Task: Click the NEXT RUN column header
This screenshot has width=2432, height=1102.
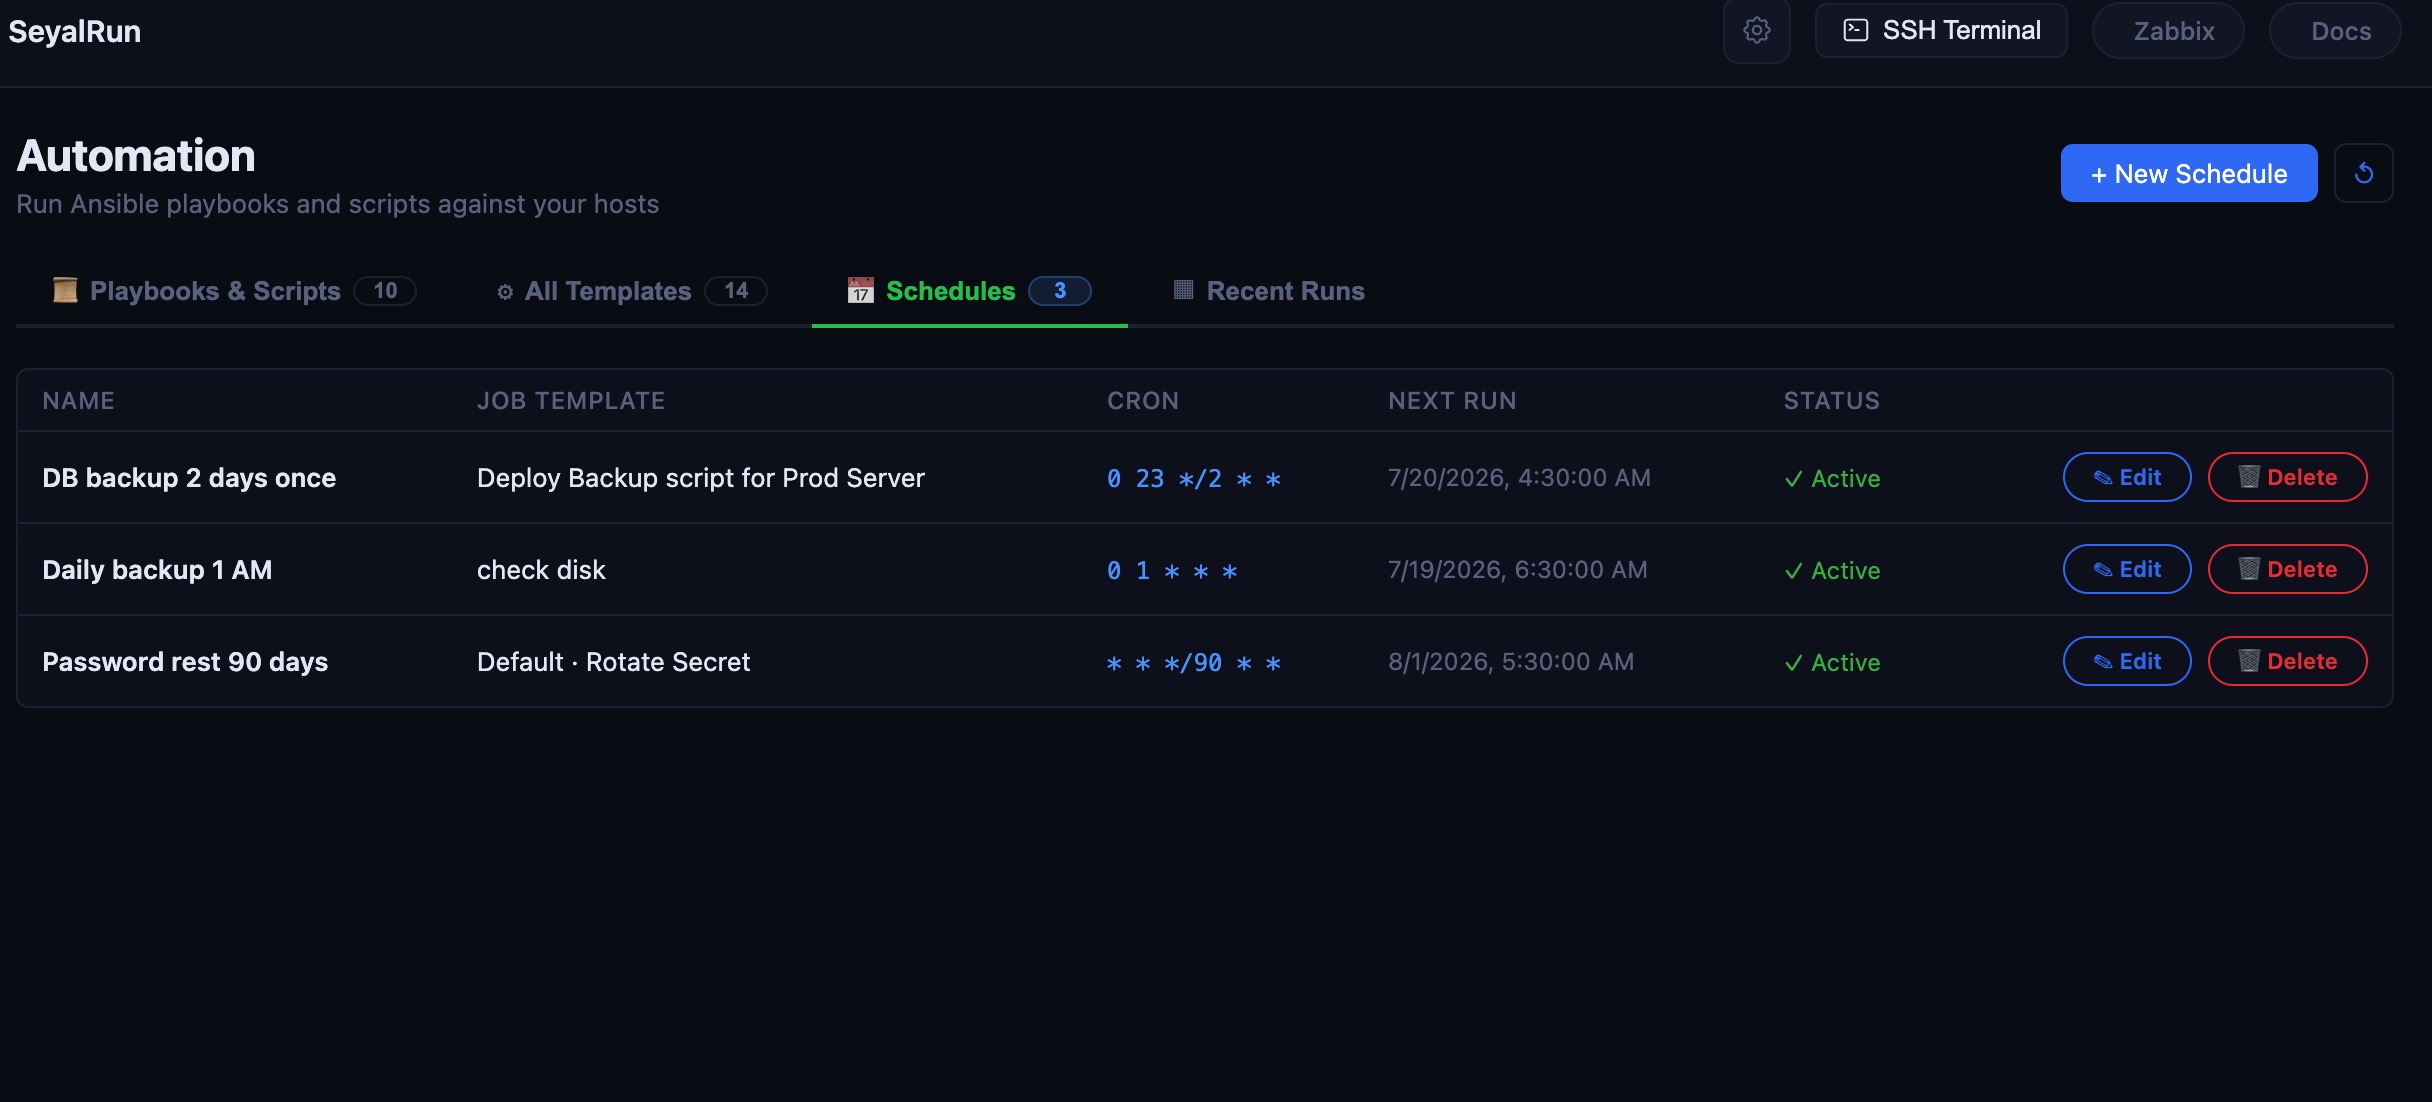Action: pos(1452,401)
